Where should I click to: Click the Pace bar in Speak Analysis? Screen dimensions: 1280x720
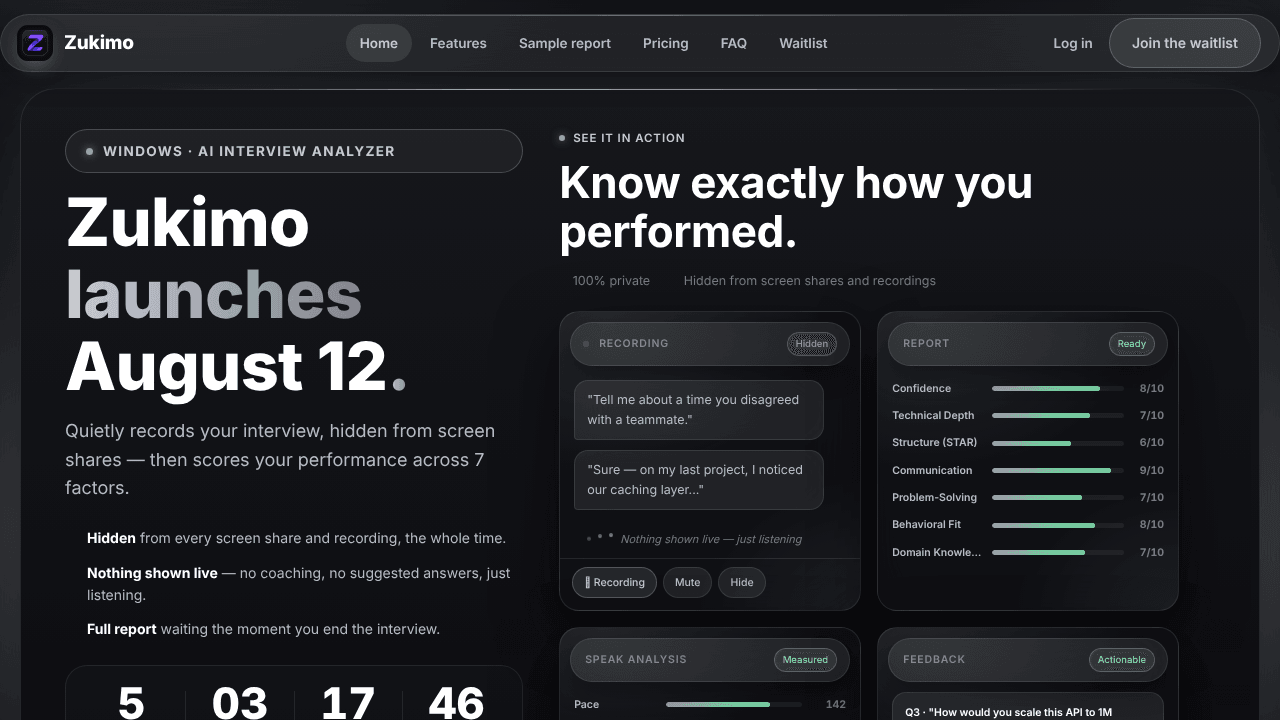(734, 704)
